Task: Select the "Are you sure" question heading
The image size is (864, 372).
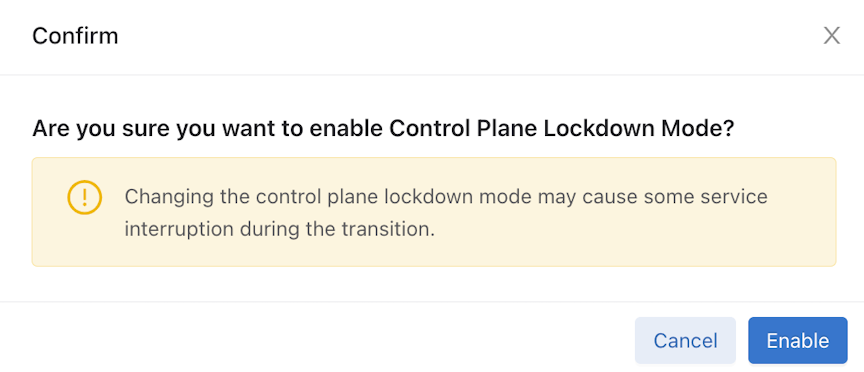Action: click(x=383, y=128)
